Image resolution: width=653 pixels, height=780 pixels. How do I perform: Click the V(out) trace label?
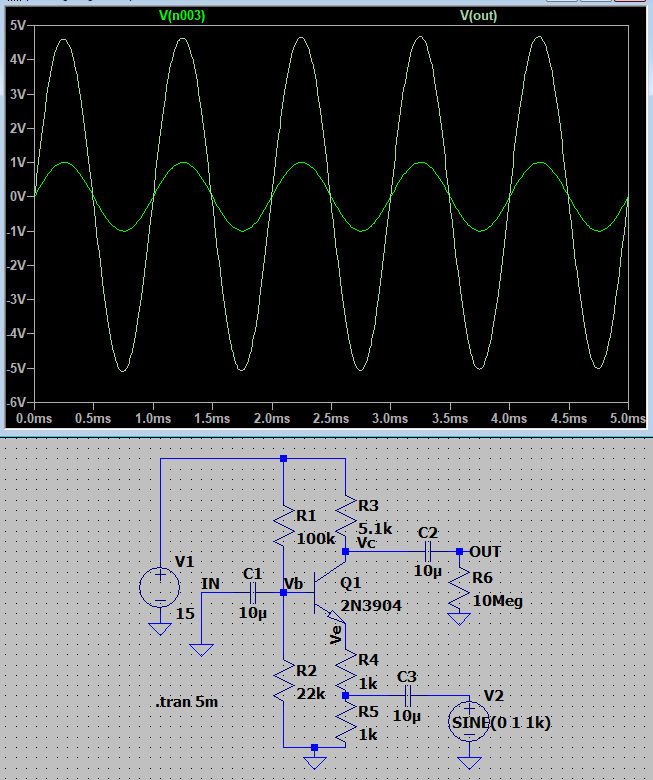click(x=478, y=15)
